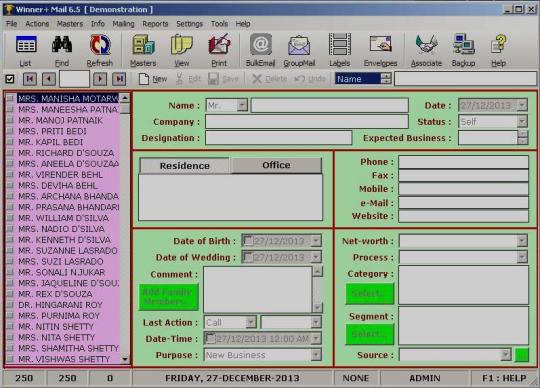Switch to the Office address tab
The height and width of the screenshot is (388, 540).
[x=276, y=165]
